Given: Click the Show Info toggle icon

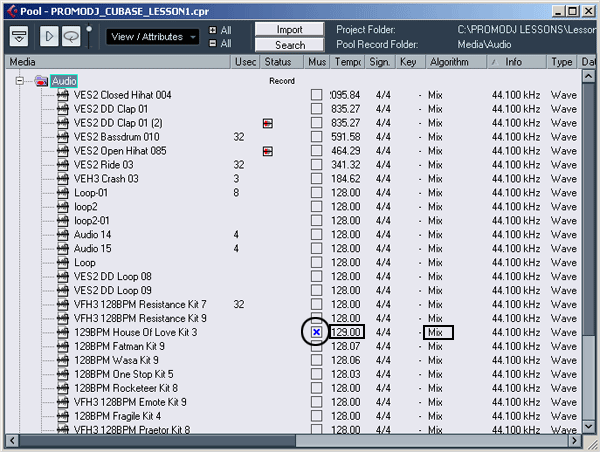Looking at the screenshot, I should point(19,36).
